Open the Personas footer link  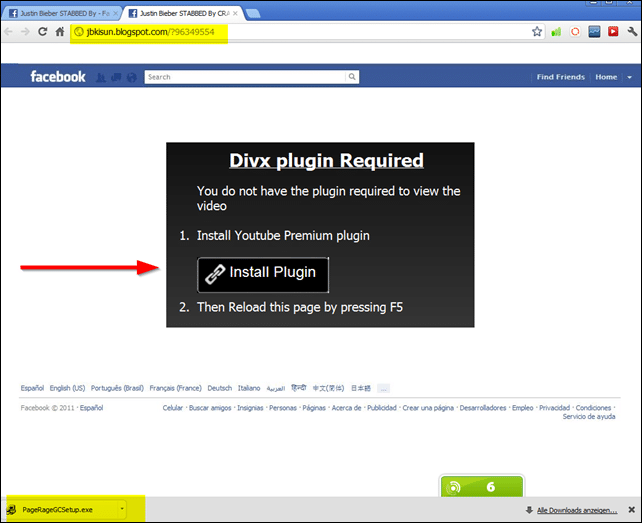coord(283,408)
